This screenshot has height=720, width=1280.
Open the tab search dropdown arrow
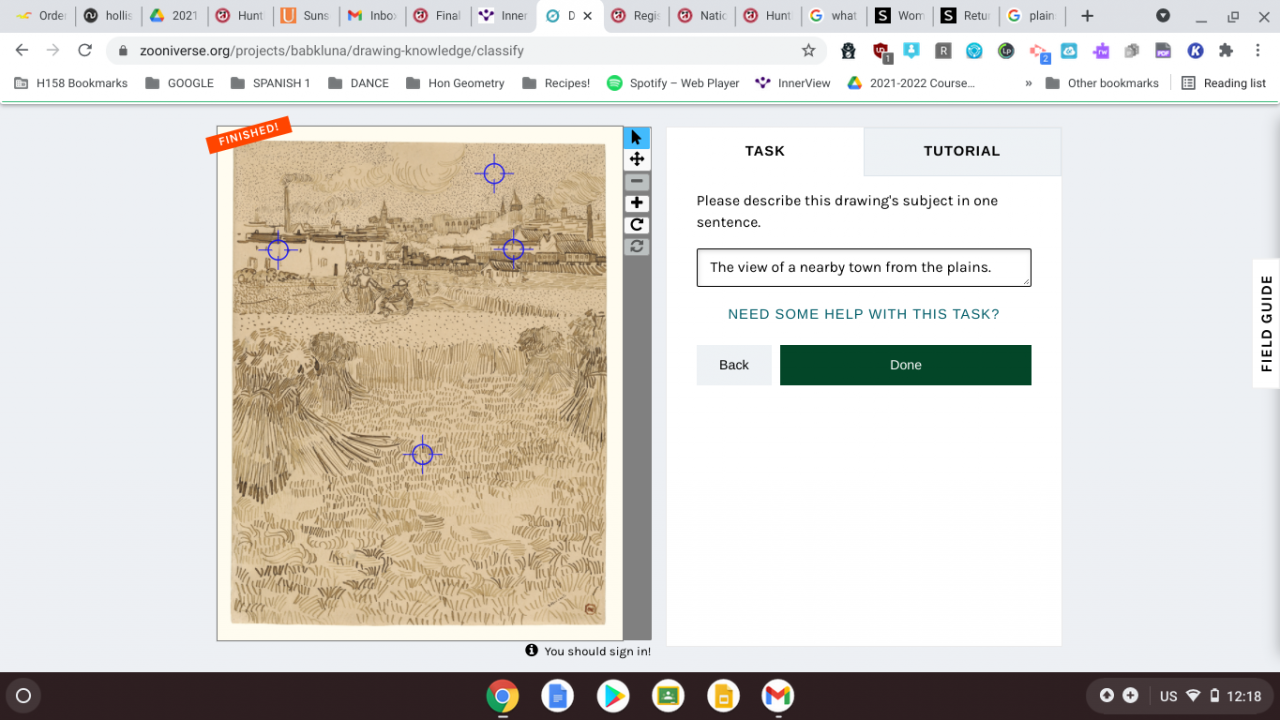coord(1163,16)
